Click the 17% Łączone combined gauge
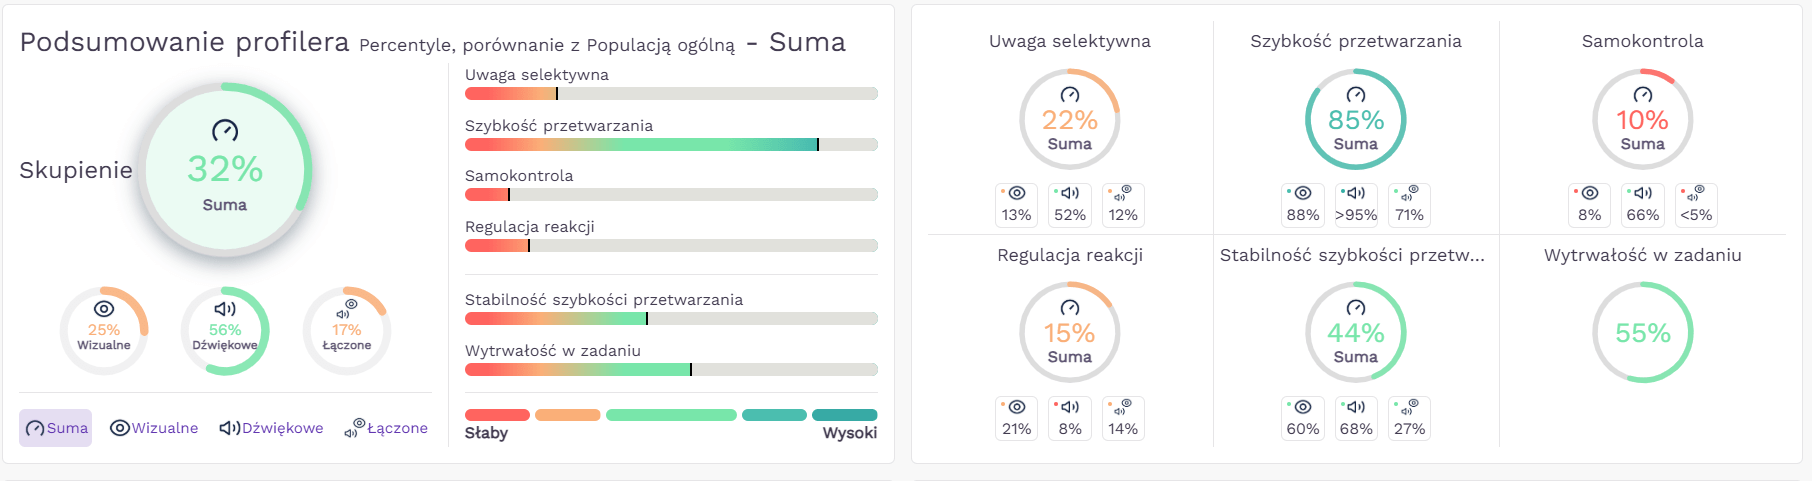Screen dimensions: 1812x481 coord(347,331)
